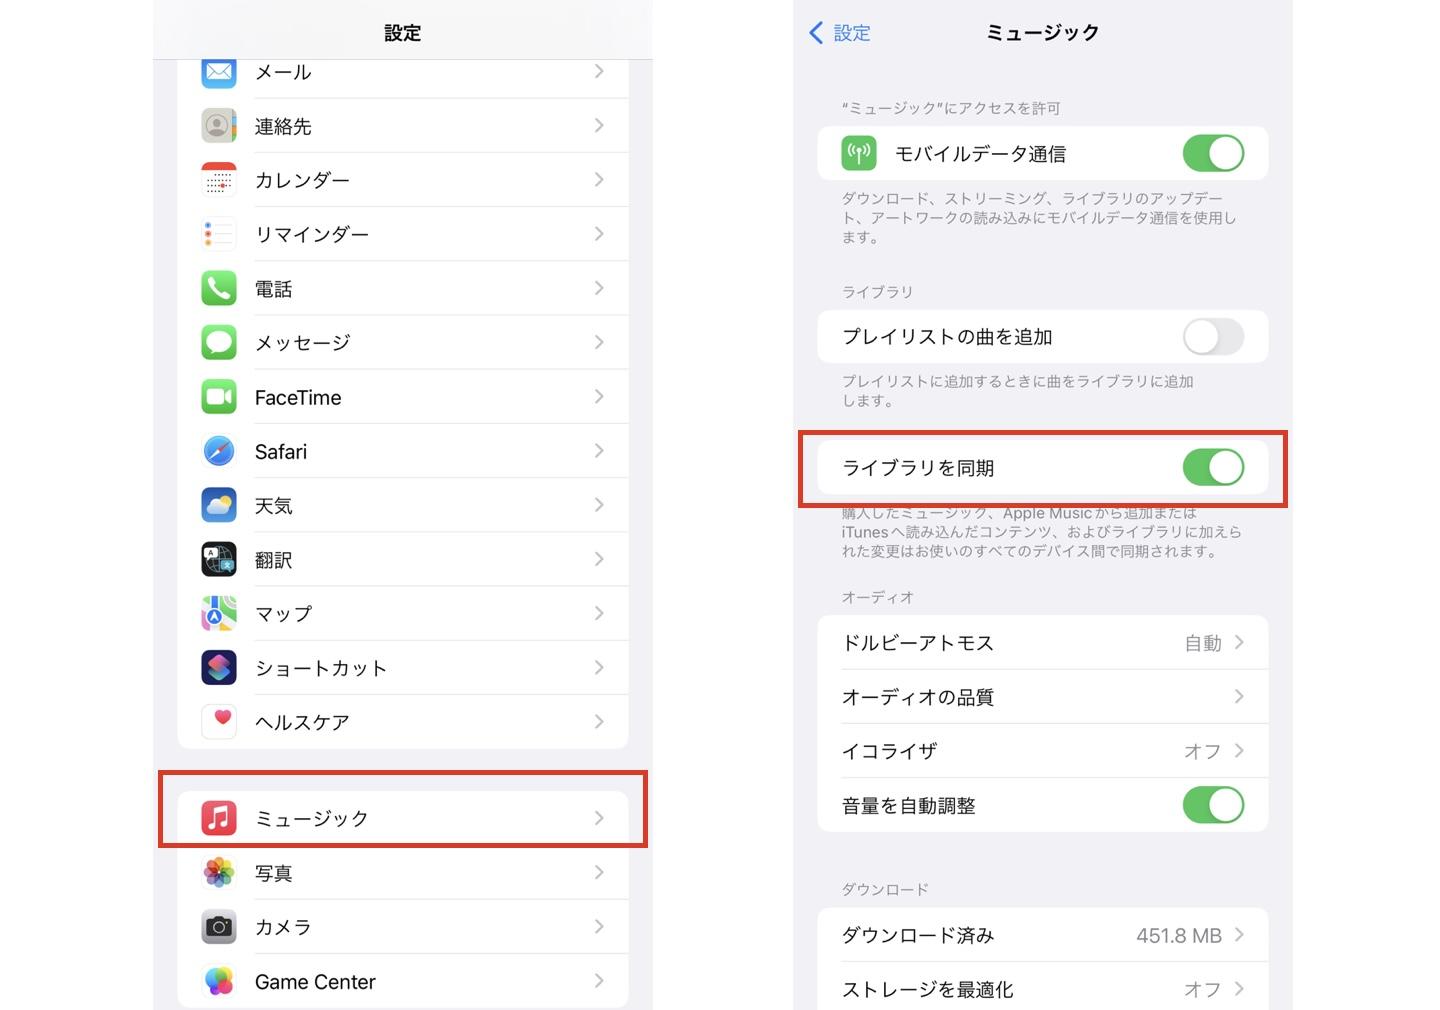This screenshot has width=1440, height=1010.
Task: Go back using the 設定 back button
Action: (839, 33)
